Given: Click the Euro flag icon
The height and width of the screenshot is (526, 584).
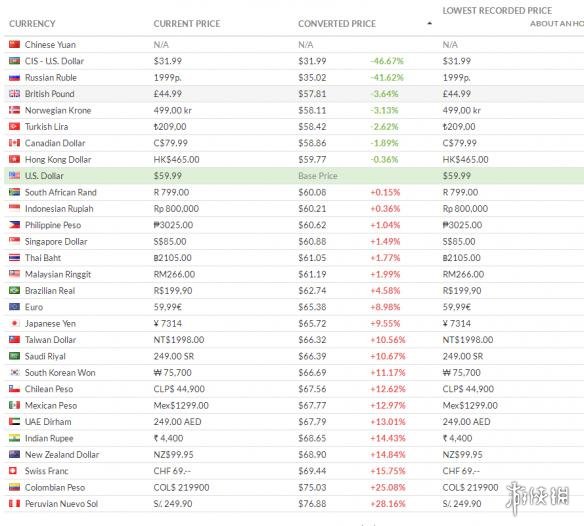Looking at the screenshot, I should click(14, 307).
